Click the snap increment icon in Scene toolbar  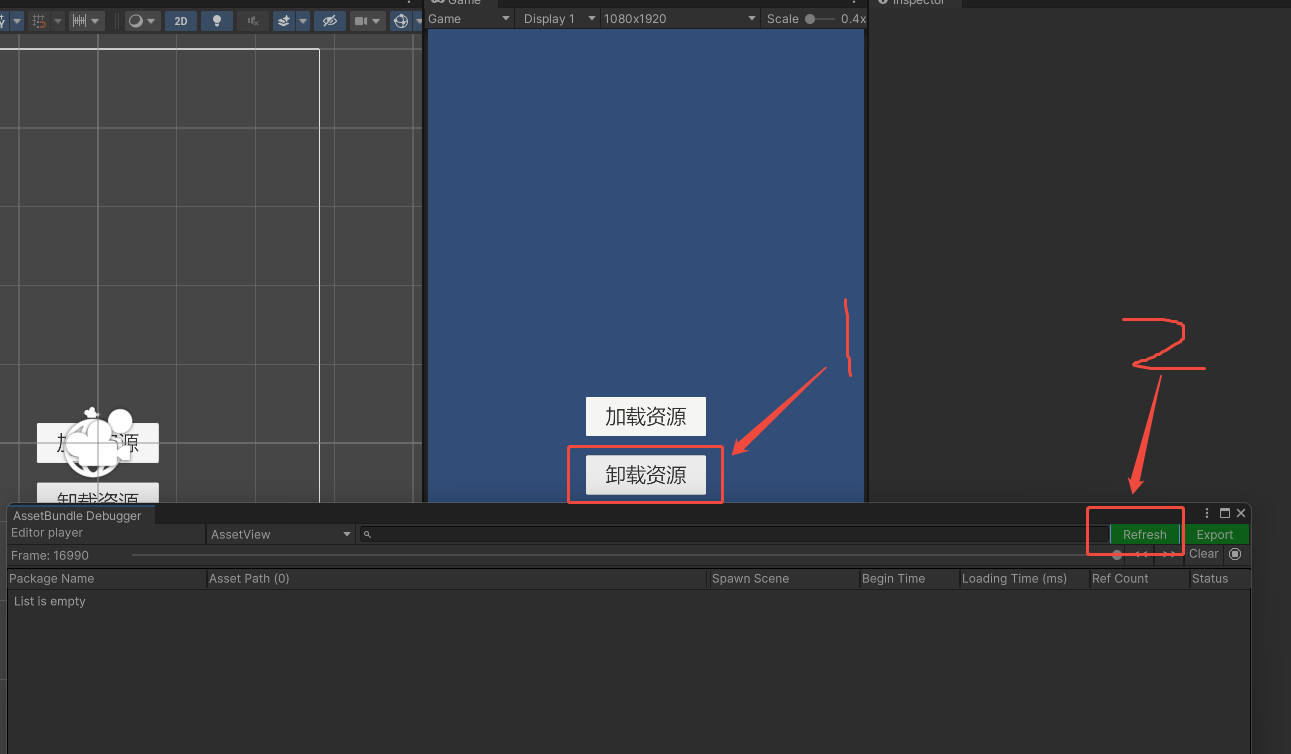(79, 21)
